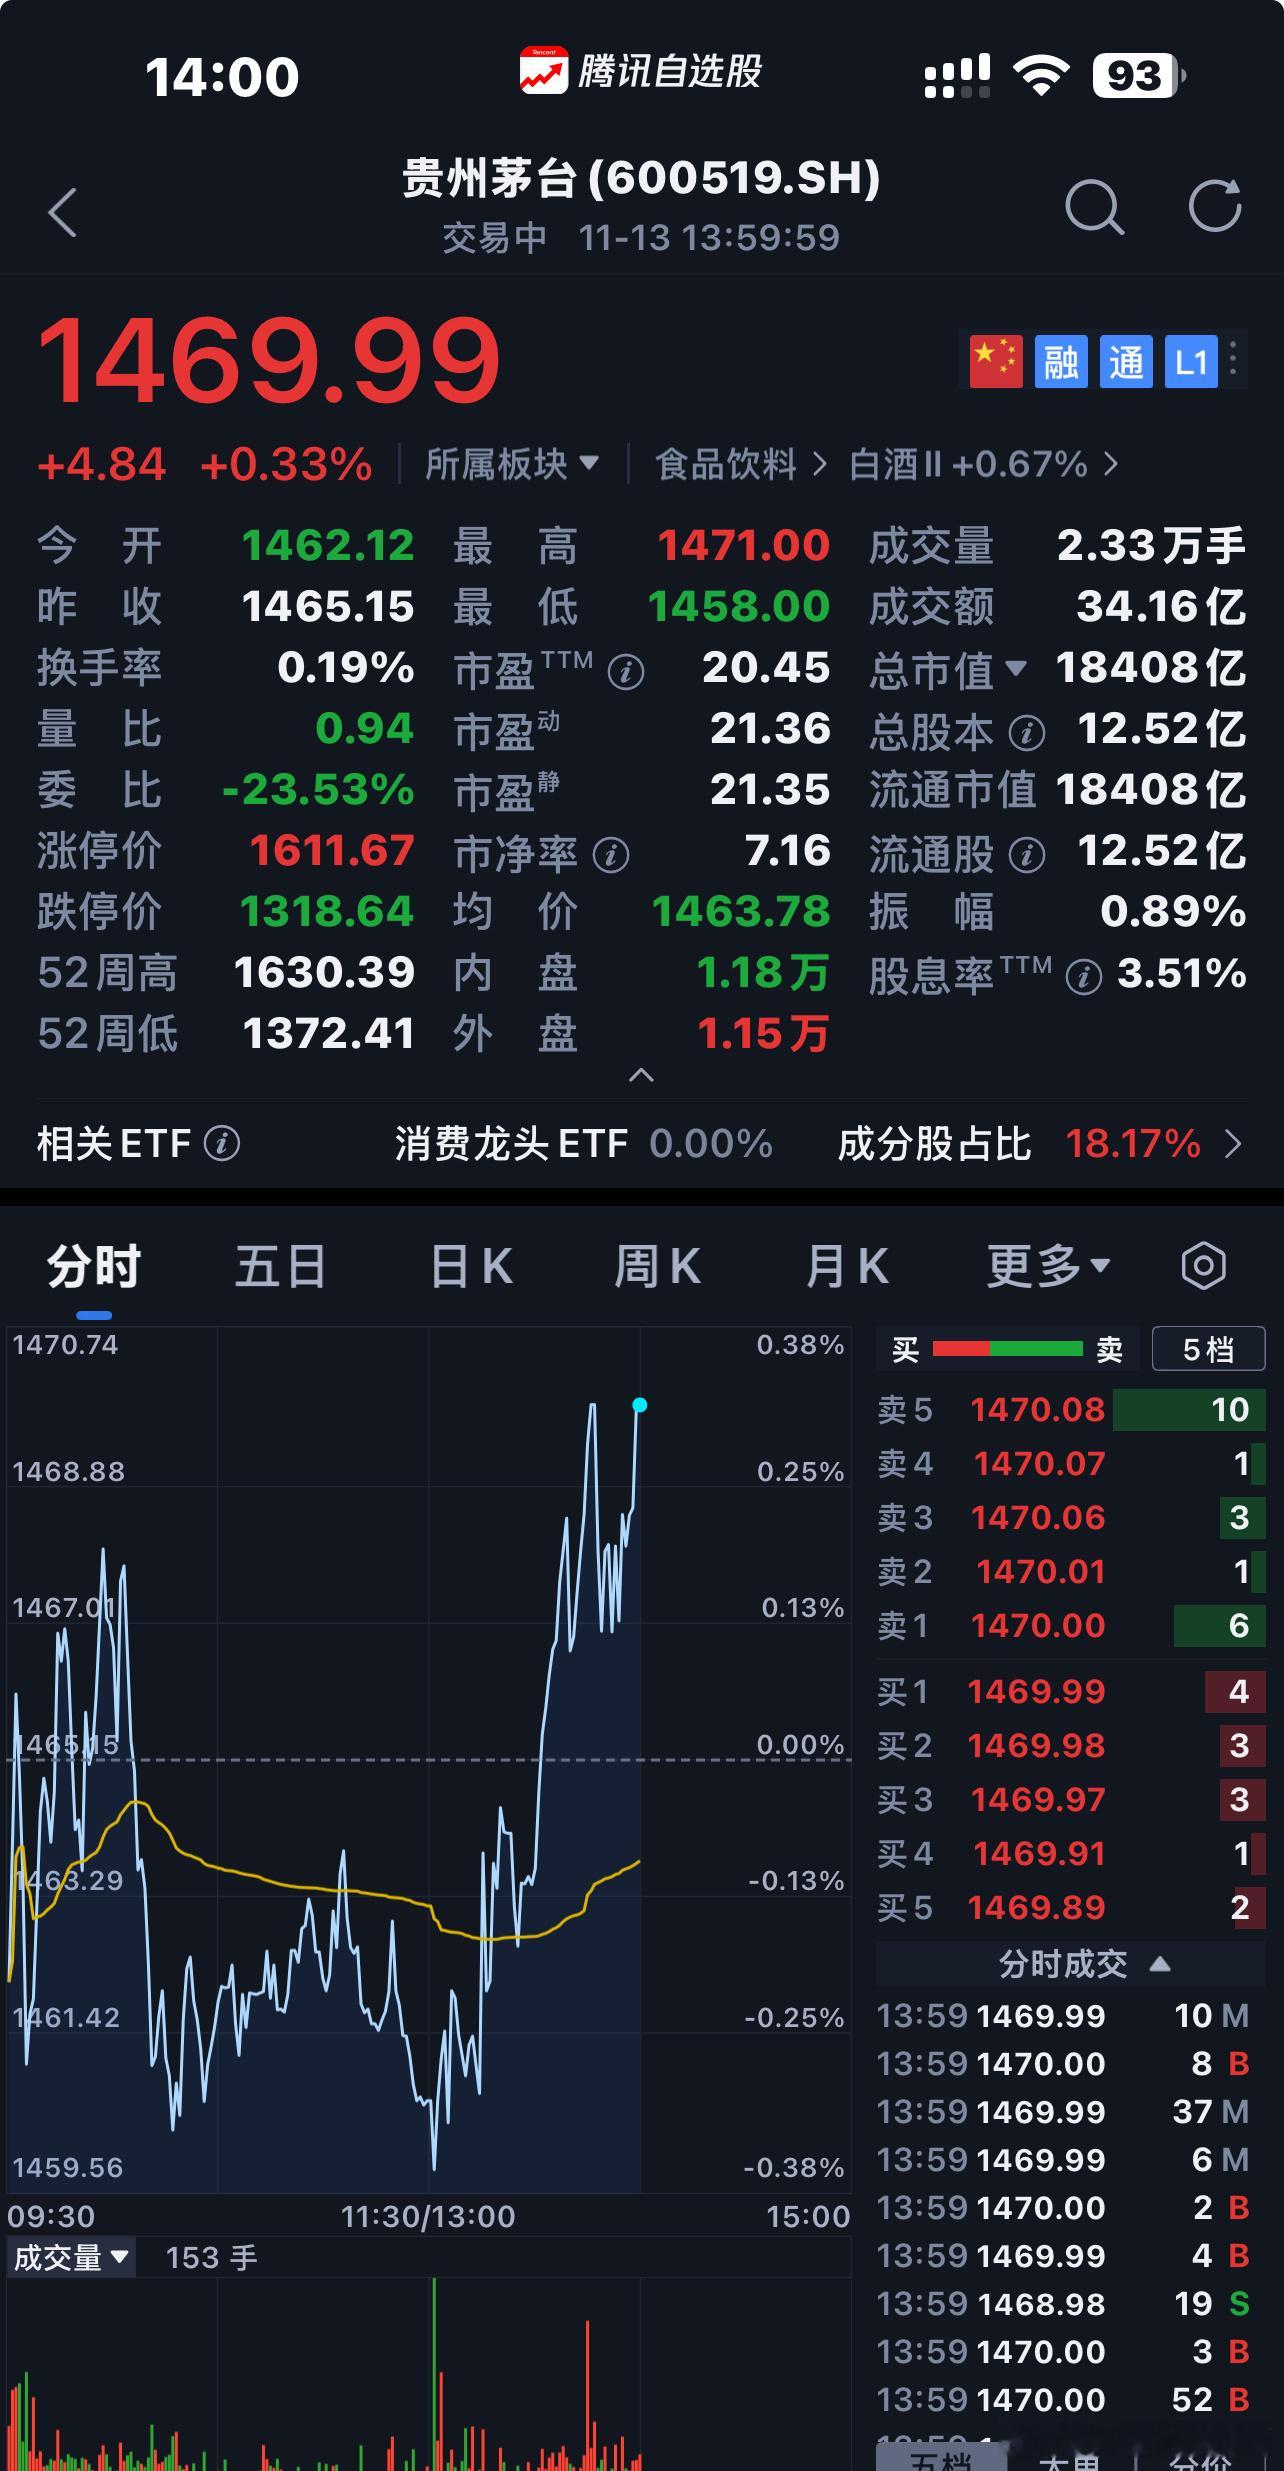The height and width of the screenshot is (2471, 1284).
Task: Open 总市值 dropdown arrow
Action: 1016,667
